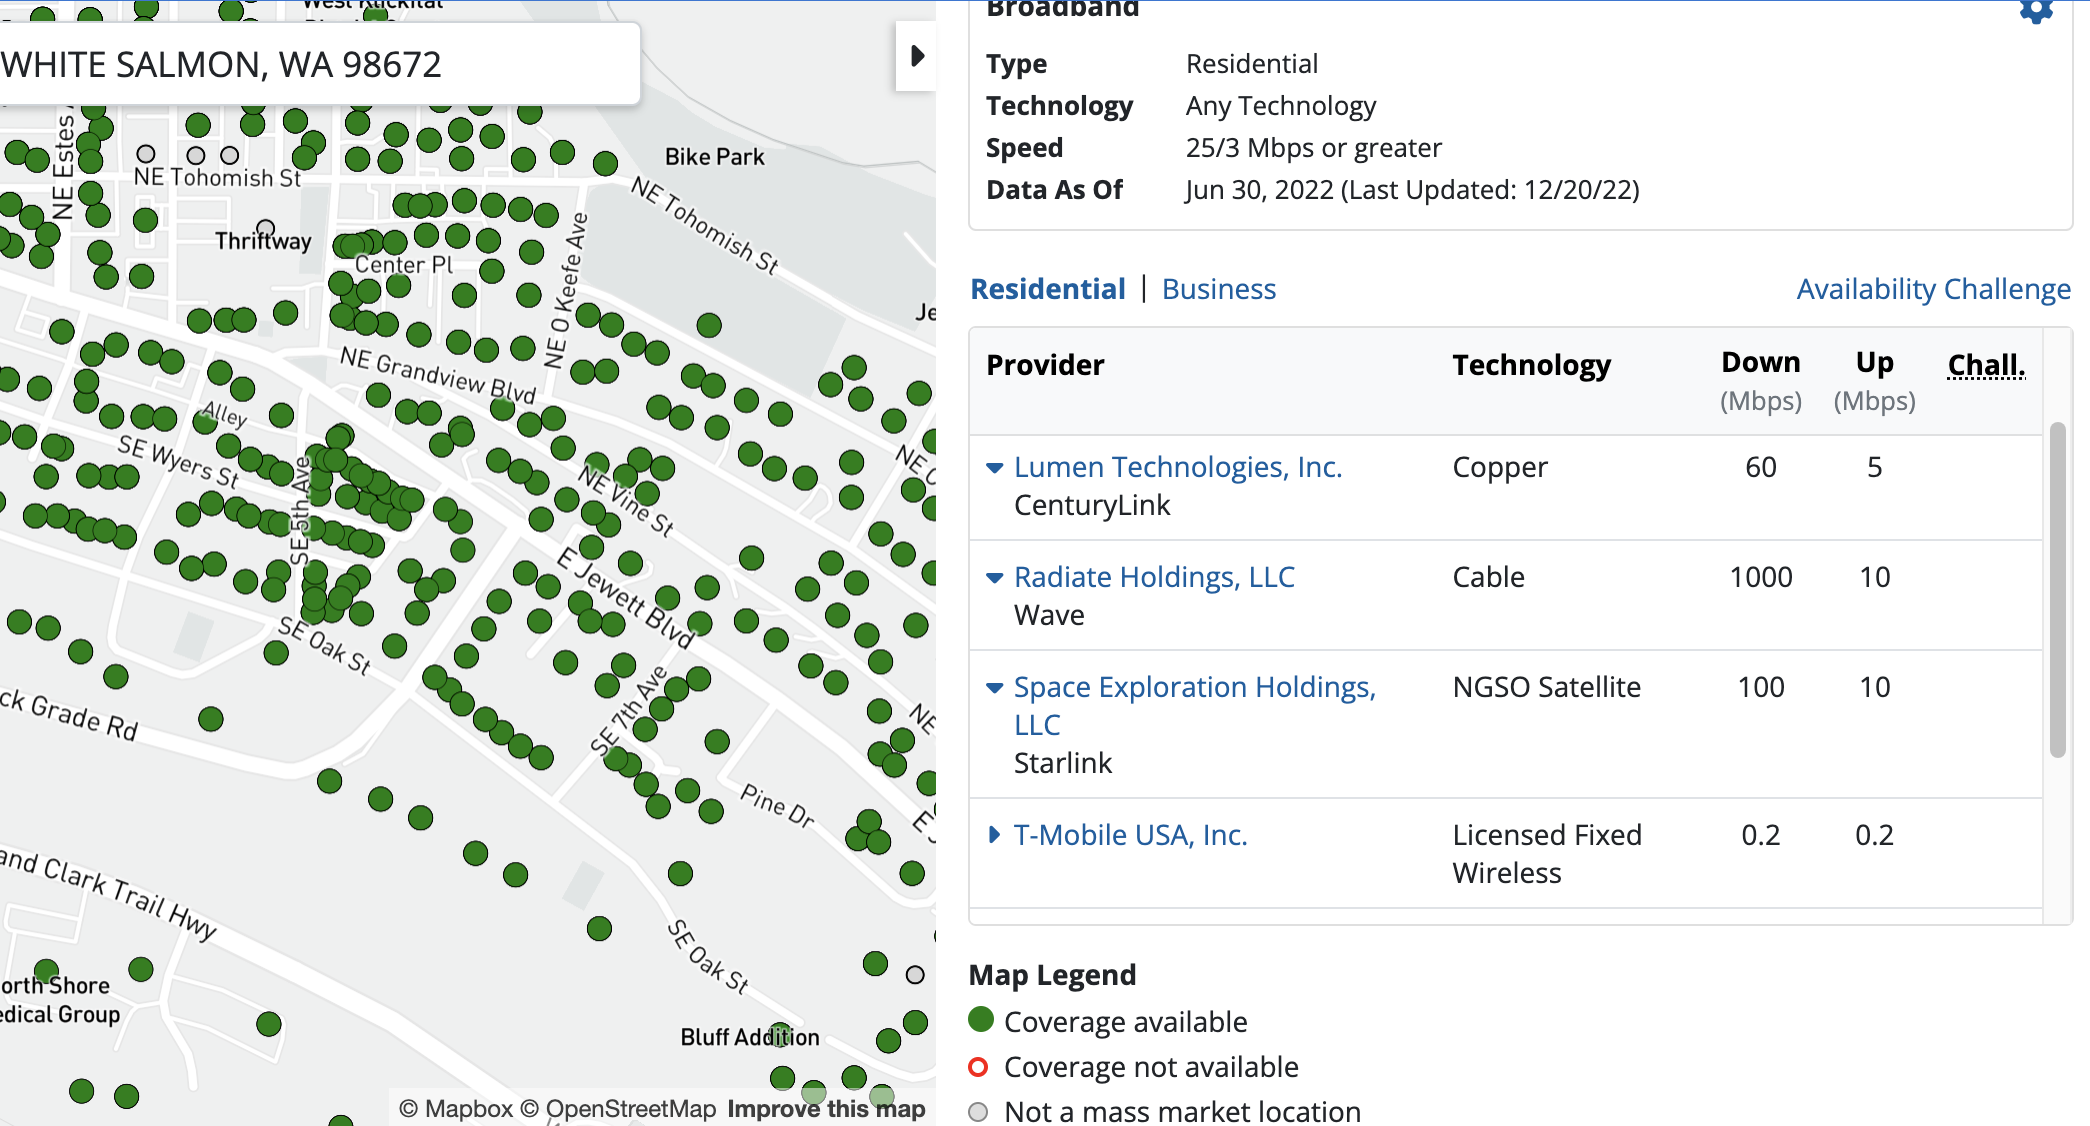The width and height of the screenshot is (2090, 1126).
Task: Switch to Residential tab
Action: pos(1048,289)
